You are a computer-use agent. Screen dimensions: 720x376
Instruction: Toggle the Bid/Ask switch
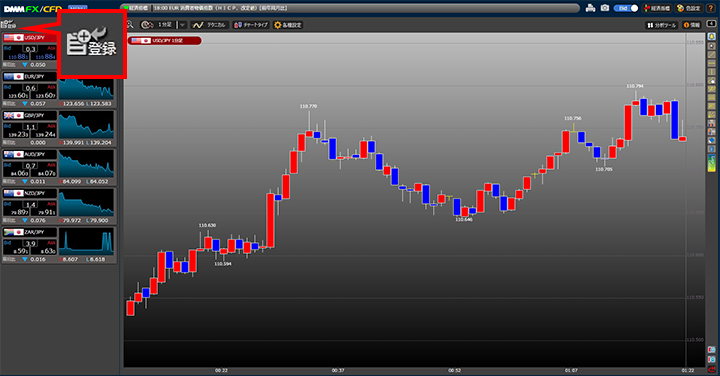point(626,8)
